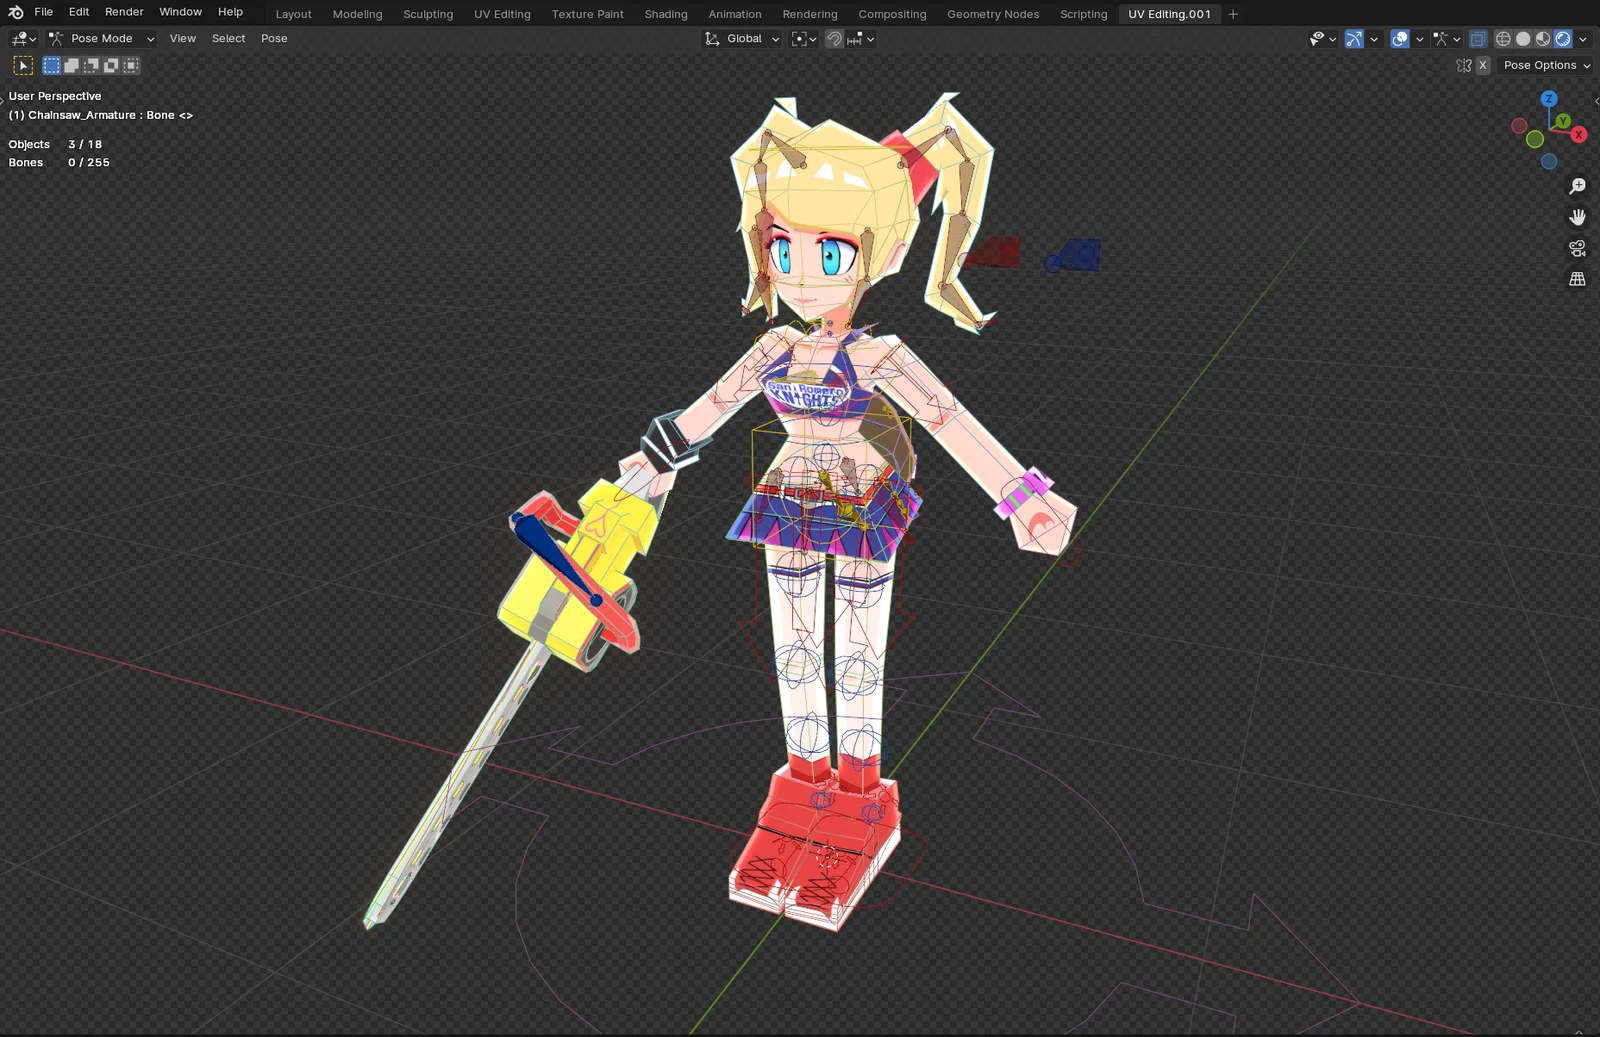Open the UV Editing.001 workspace tab

pos(1169,14)
